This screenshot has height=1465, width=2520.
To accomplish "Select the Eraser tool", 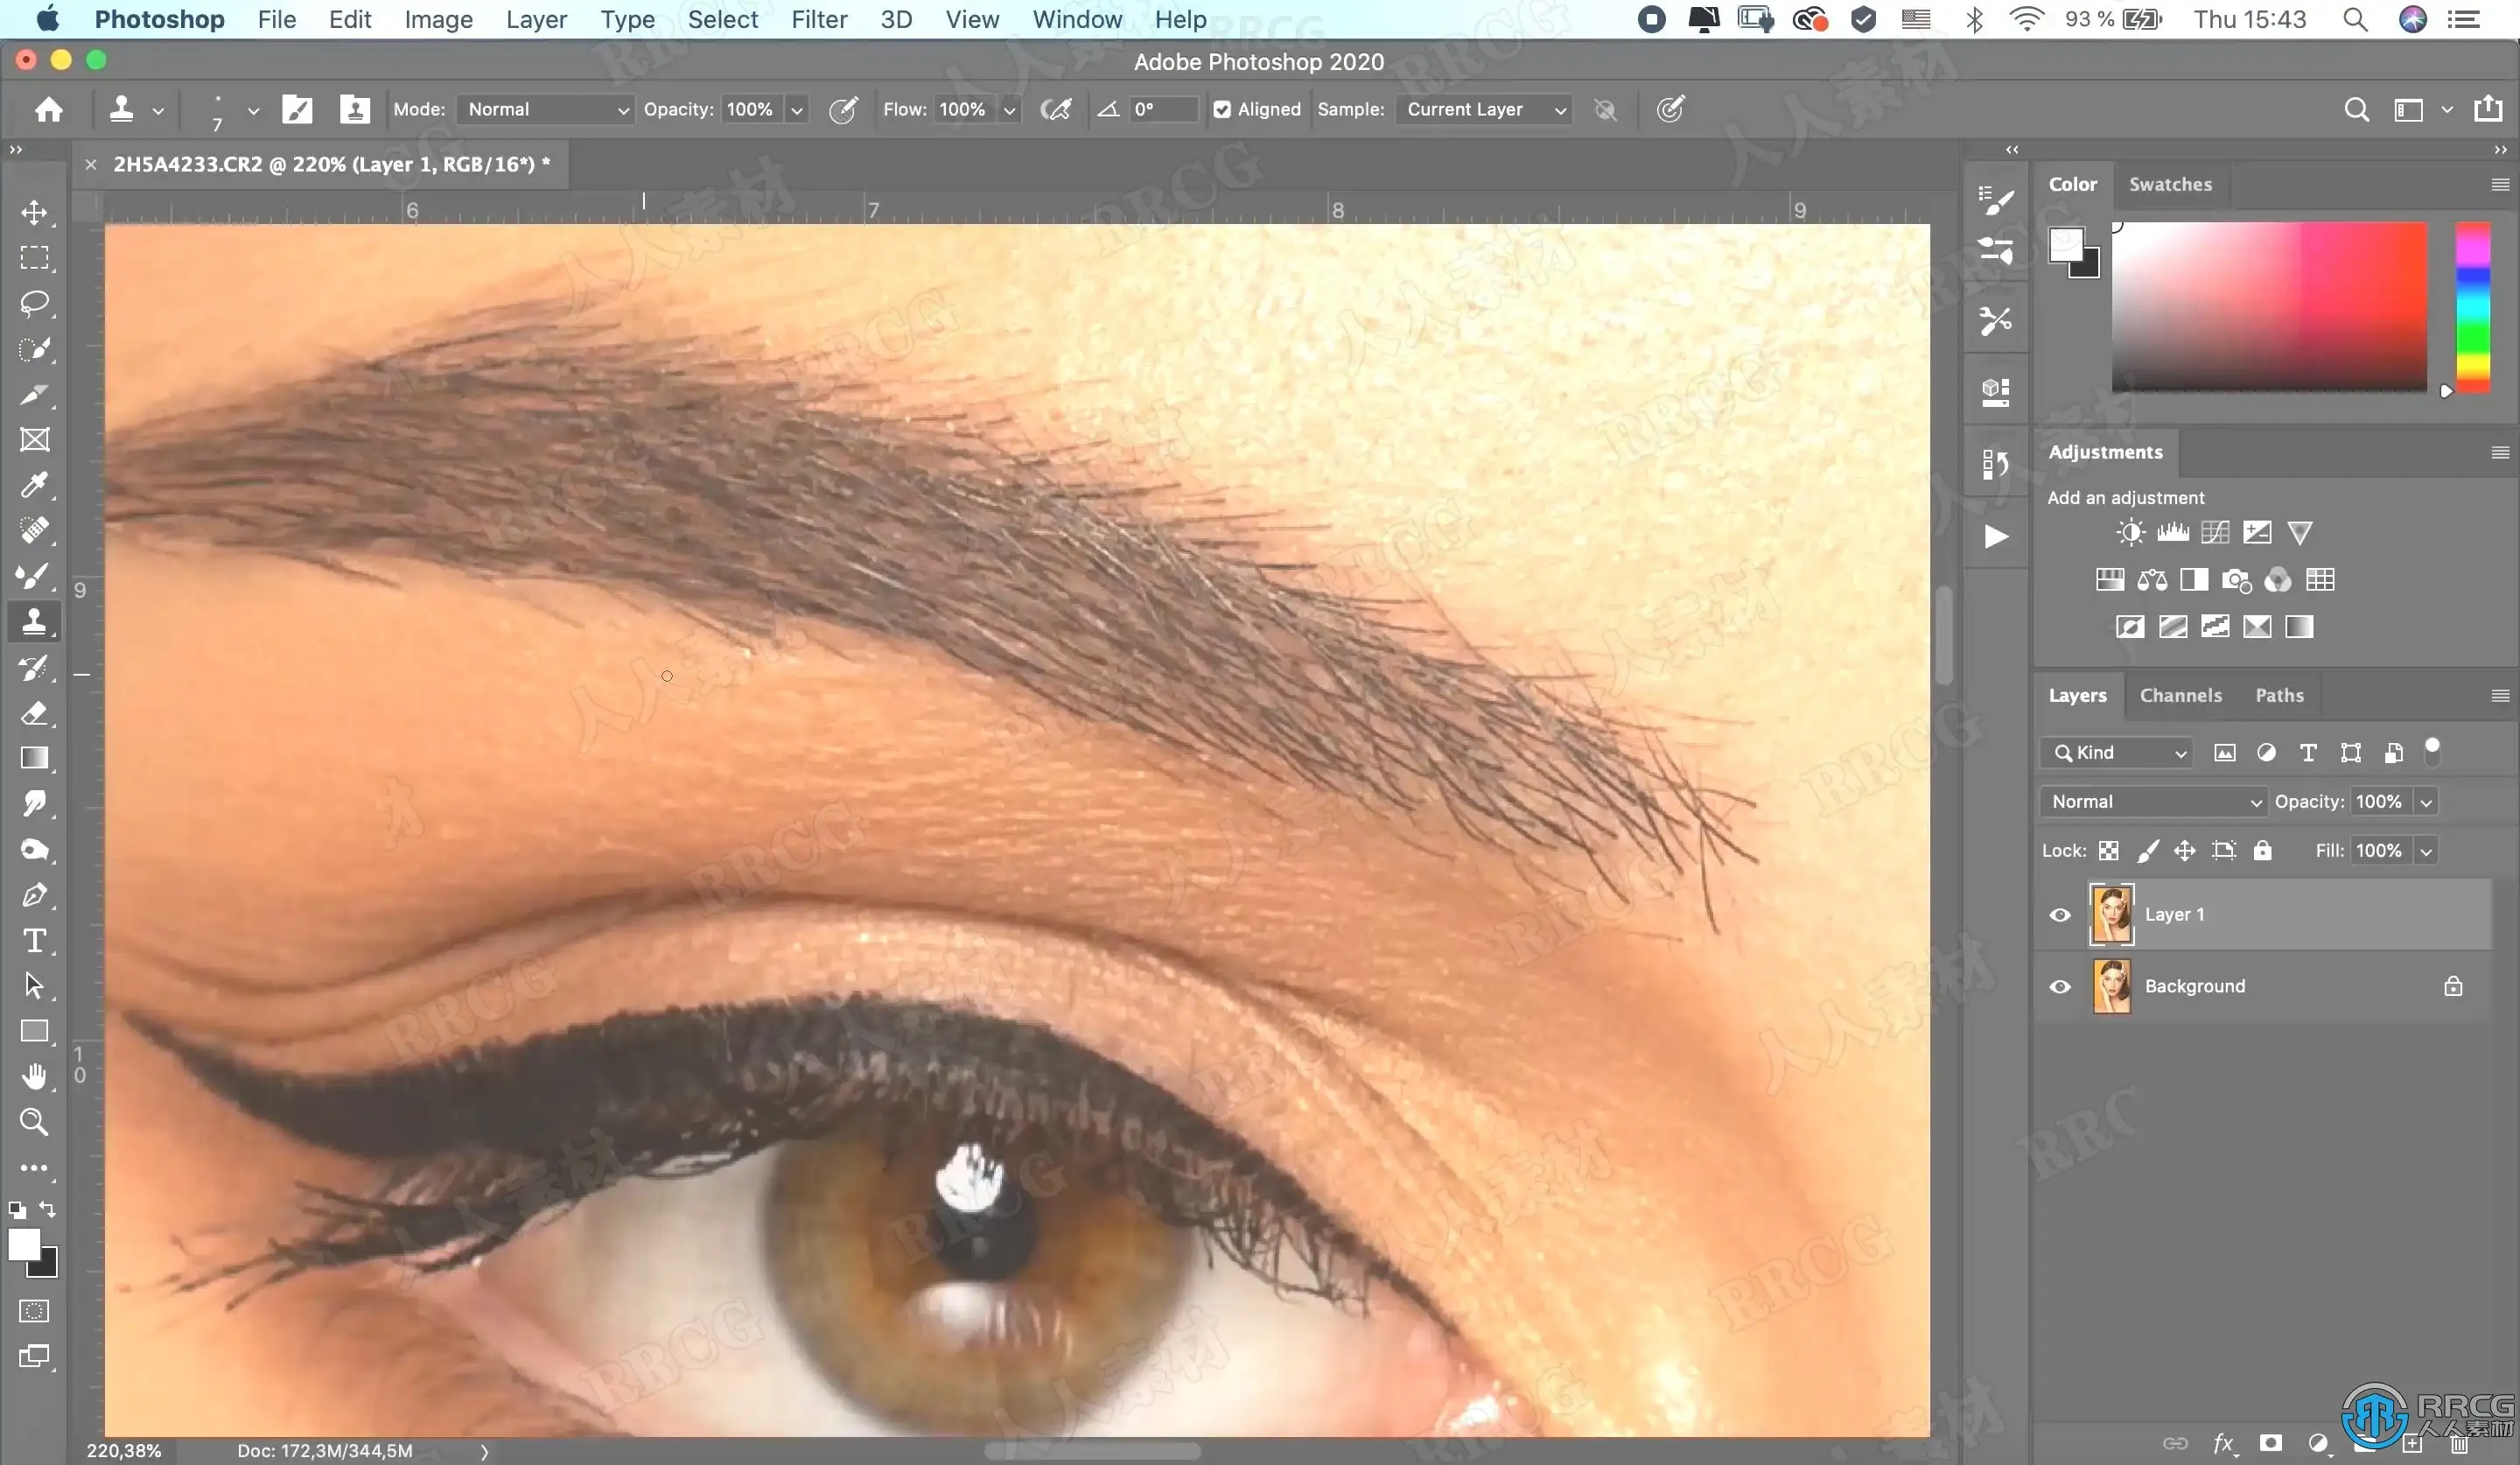I will 34,713.
